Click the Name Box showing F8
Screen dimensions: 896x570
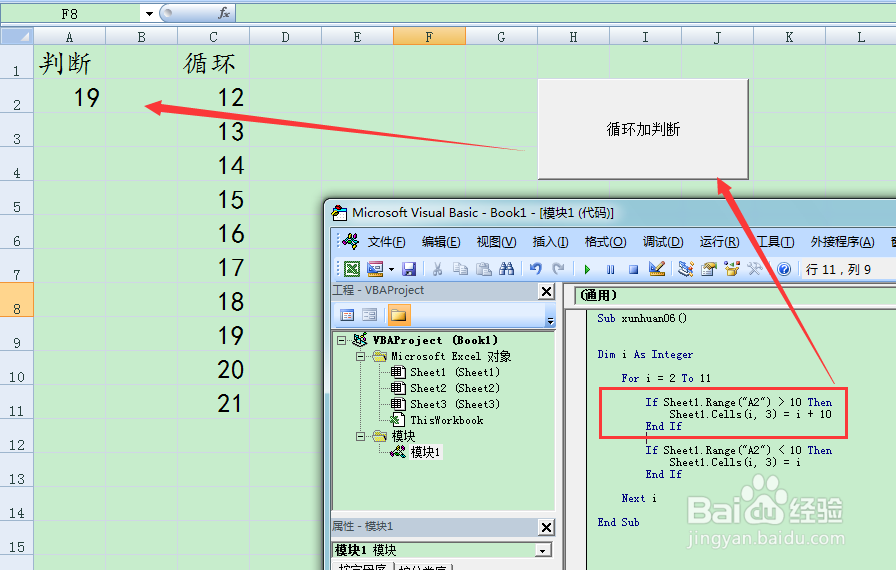(70, 14)
